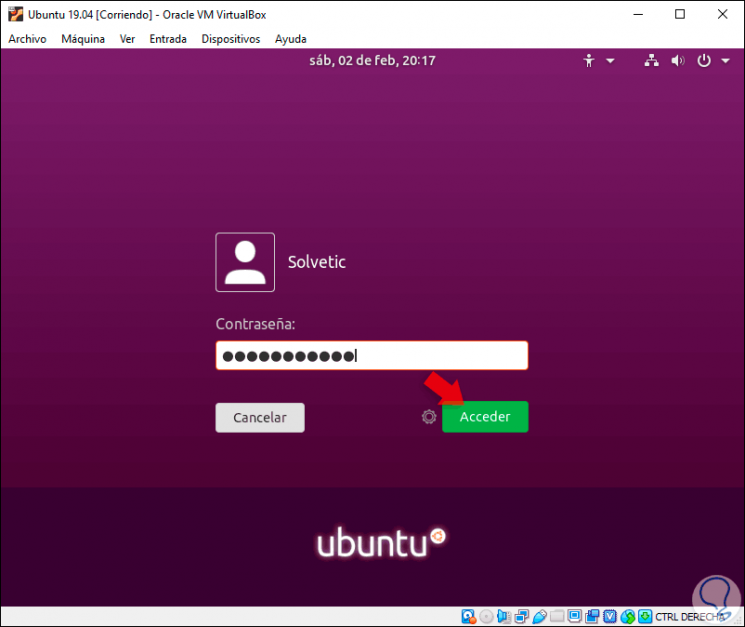Open the Entrada menu
745x627 pixels.
[x=168, y=39]
